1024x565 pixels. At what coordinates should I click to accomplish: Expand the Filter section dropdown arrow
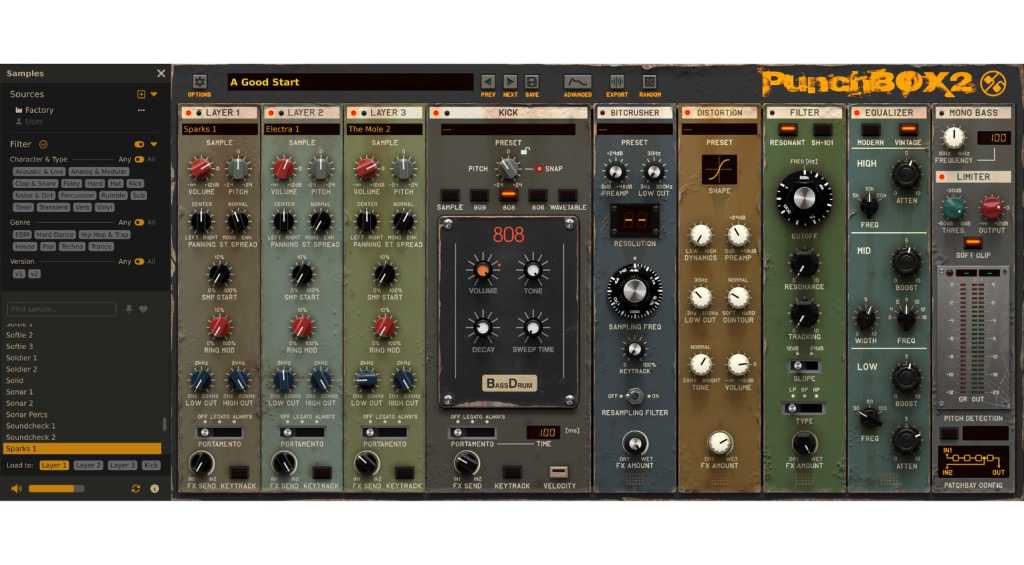pyautogui.click(x=154, y=144)
